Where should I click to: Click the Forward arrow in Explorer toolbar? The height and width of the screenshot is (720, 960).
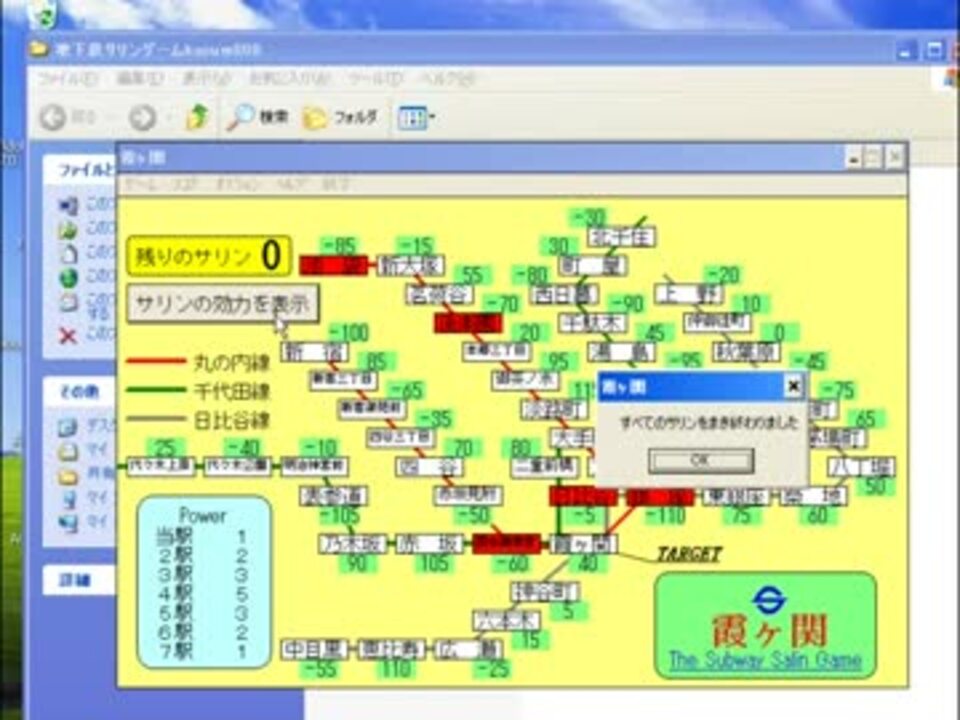click(x=142, y=118)
